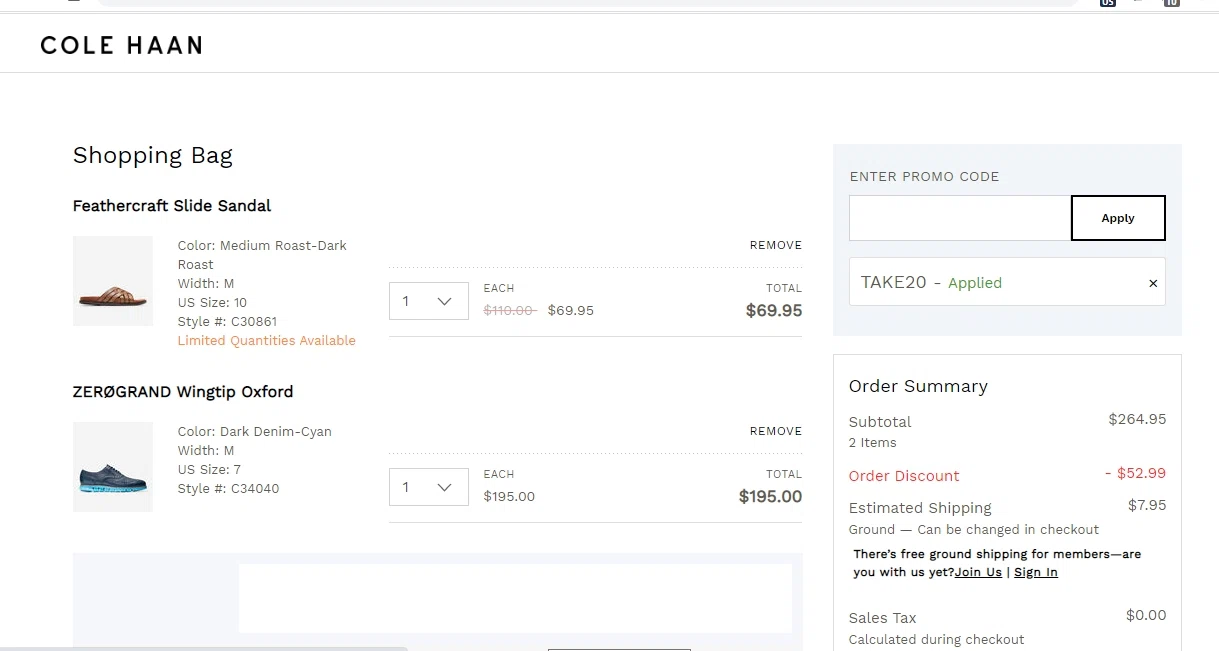Screen dimensions: 1219x651
Task: Apply the promo code
Action: pos(1118,218)
